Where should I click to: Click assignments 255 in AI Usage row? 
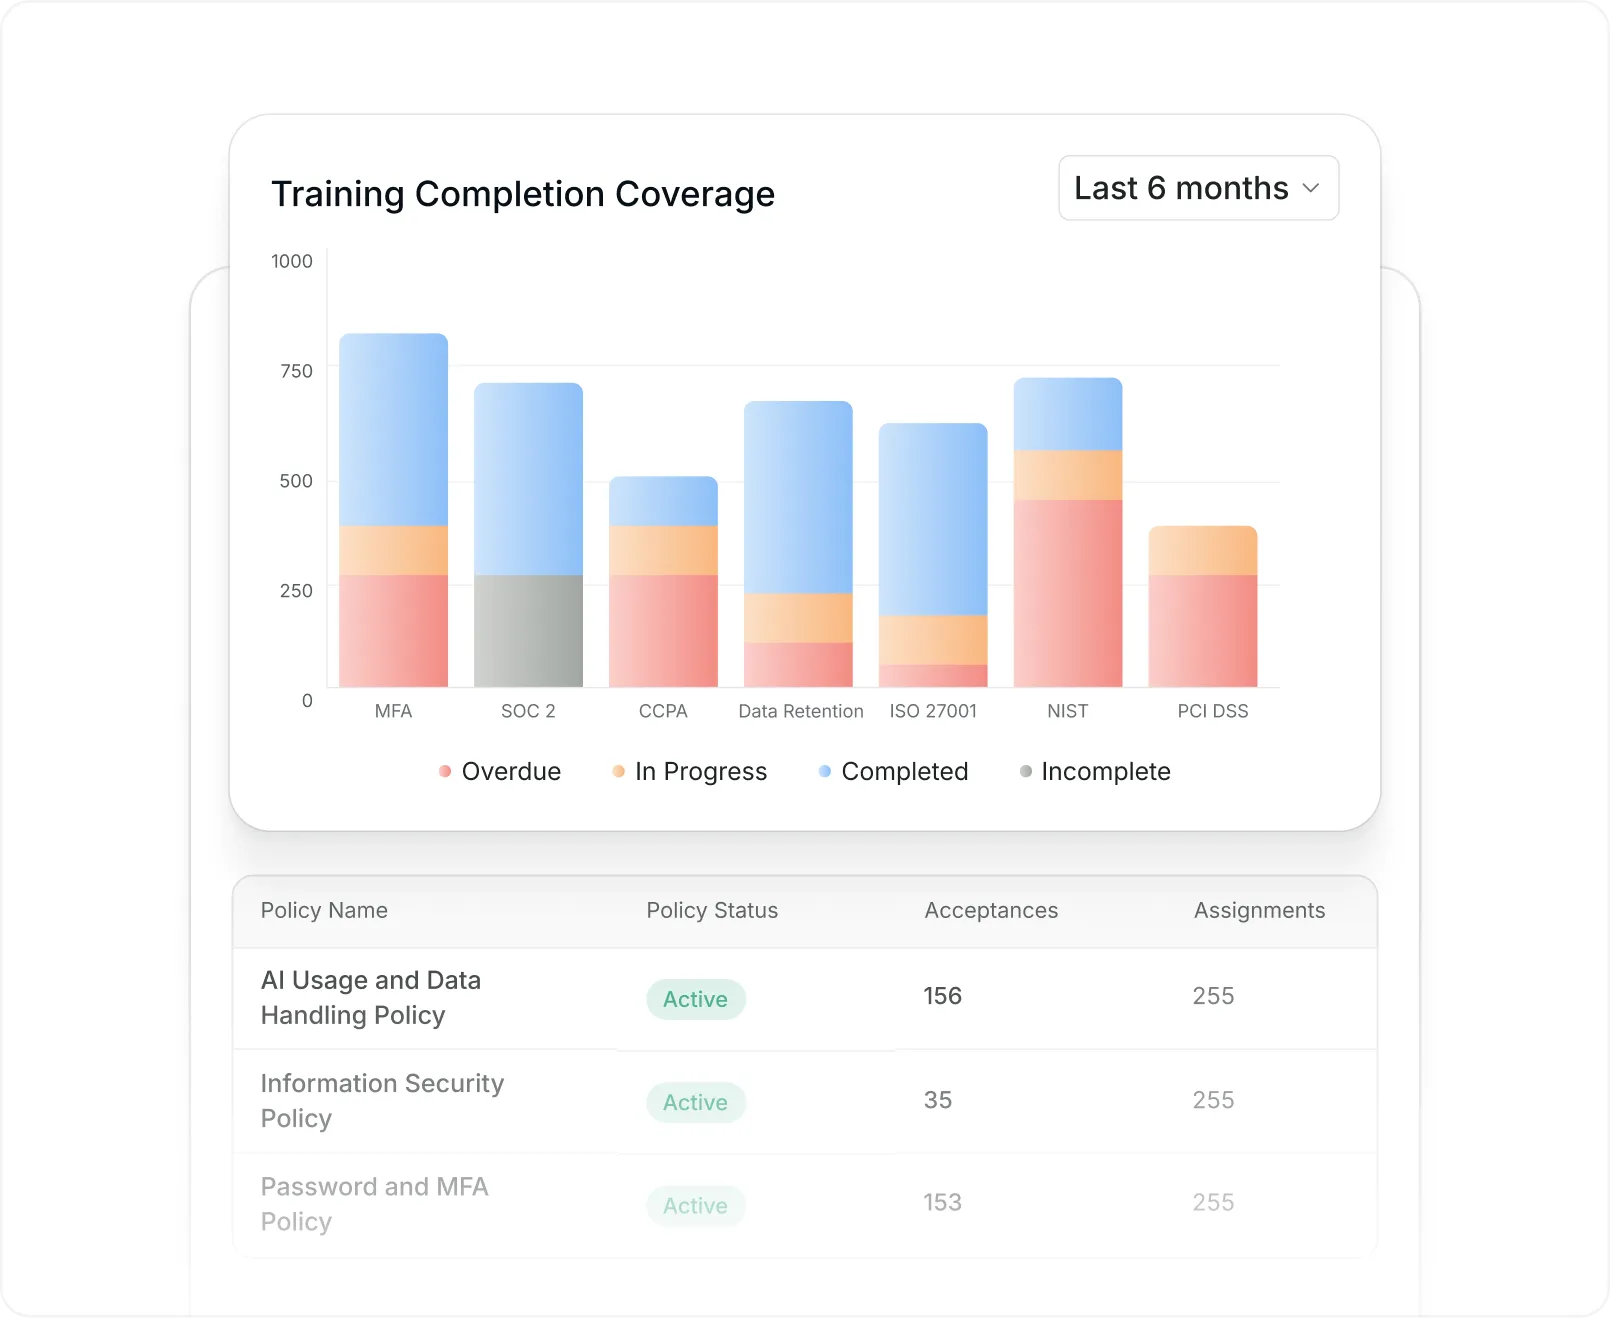pyautogui.click(x=1213, y=996)
